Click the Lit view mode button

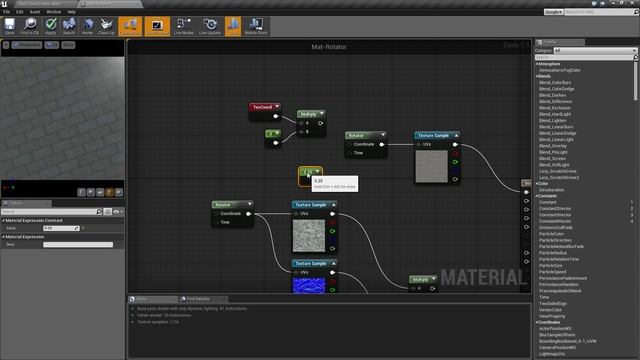point(52,45)
